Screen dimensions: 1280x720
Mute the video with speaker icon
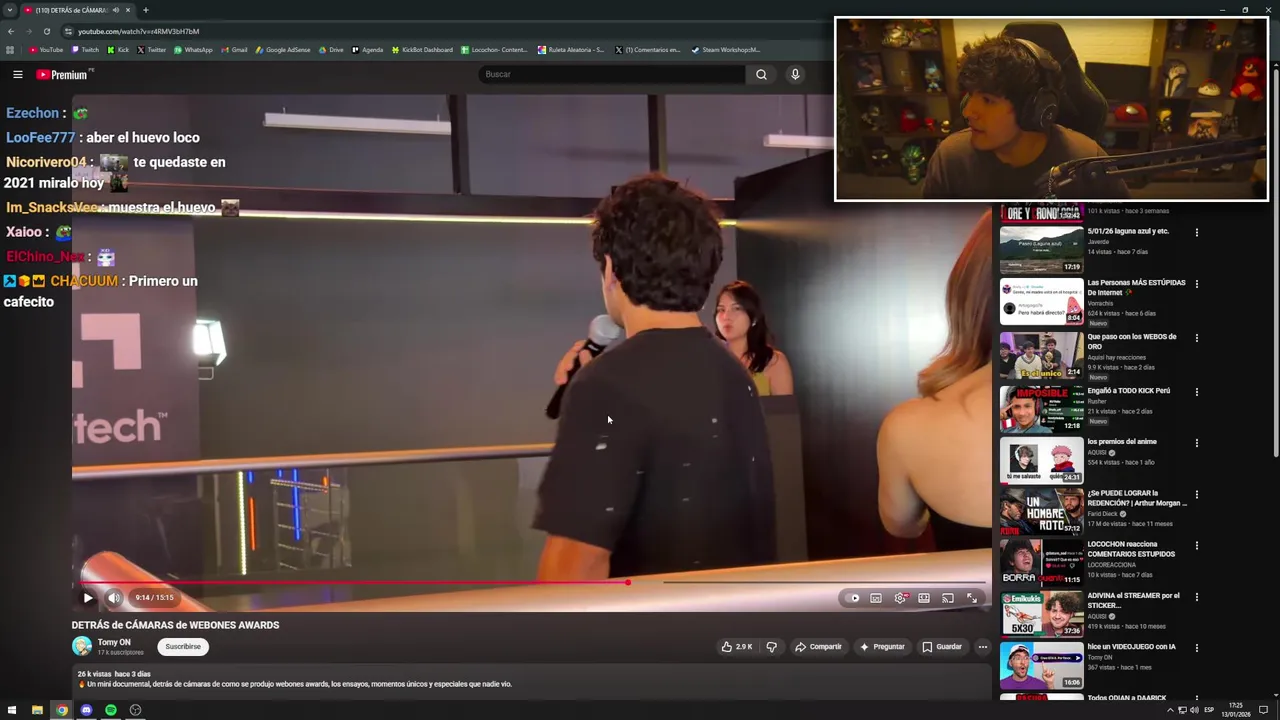tap(114, 598)
